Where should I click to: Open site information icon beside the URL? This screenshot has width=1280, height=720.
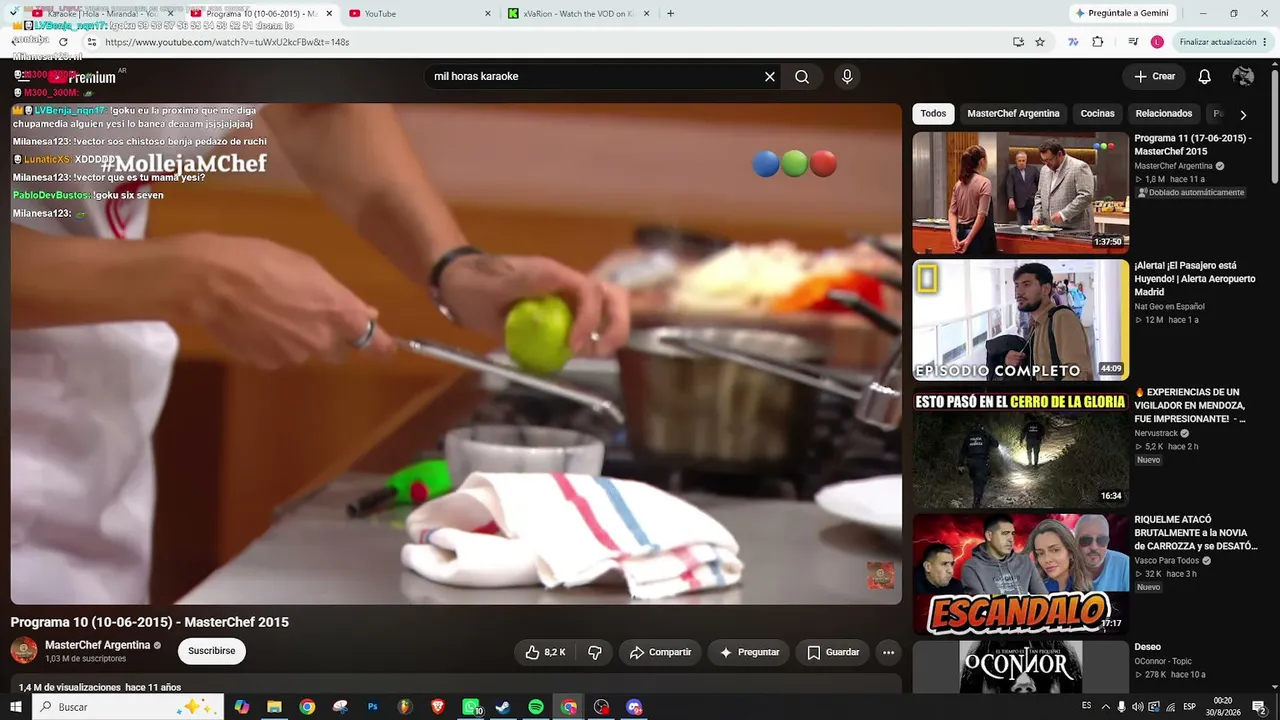91,42
